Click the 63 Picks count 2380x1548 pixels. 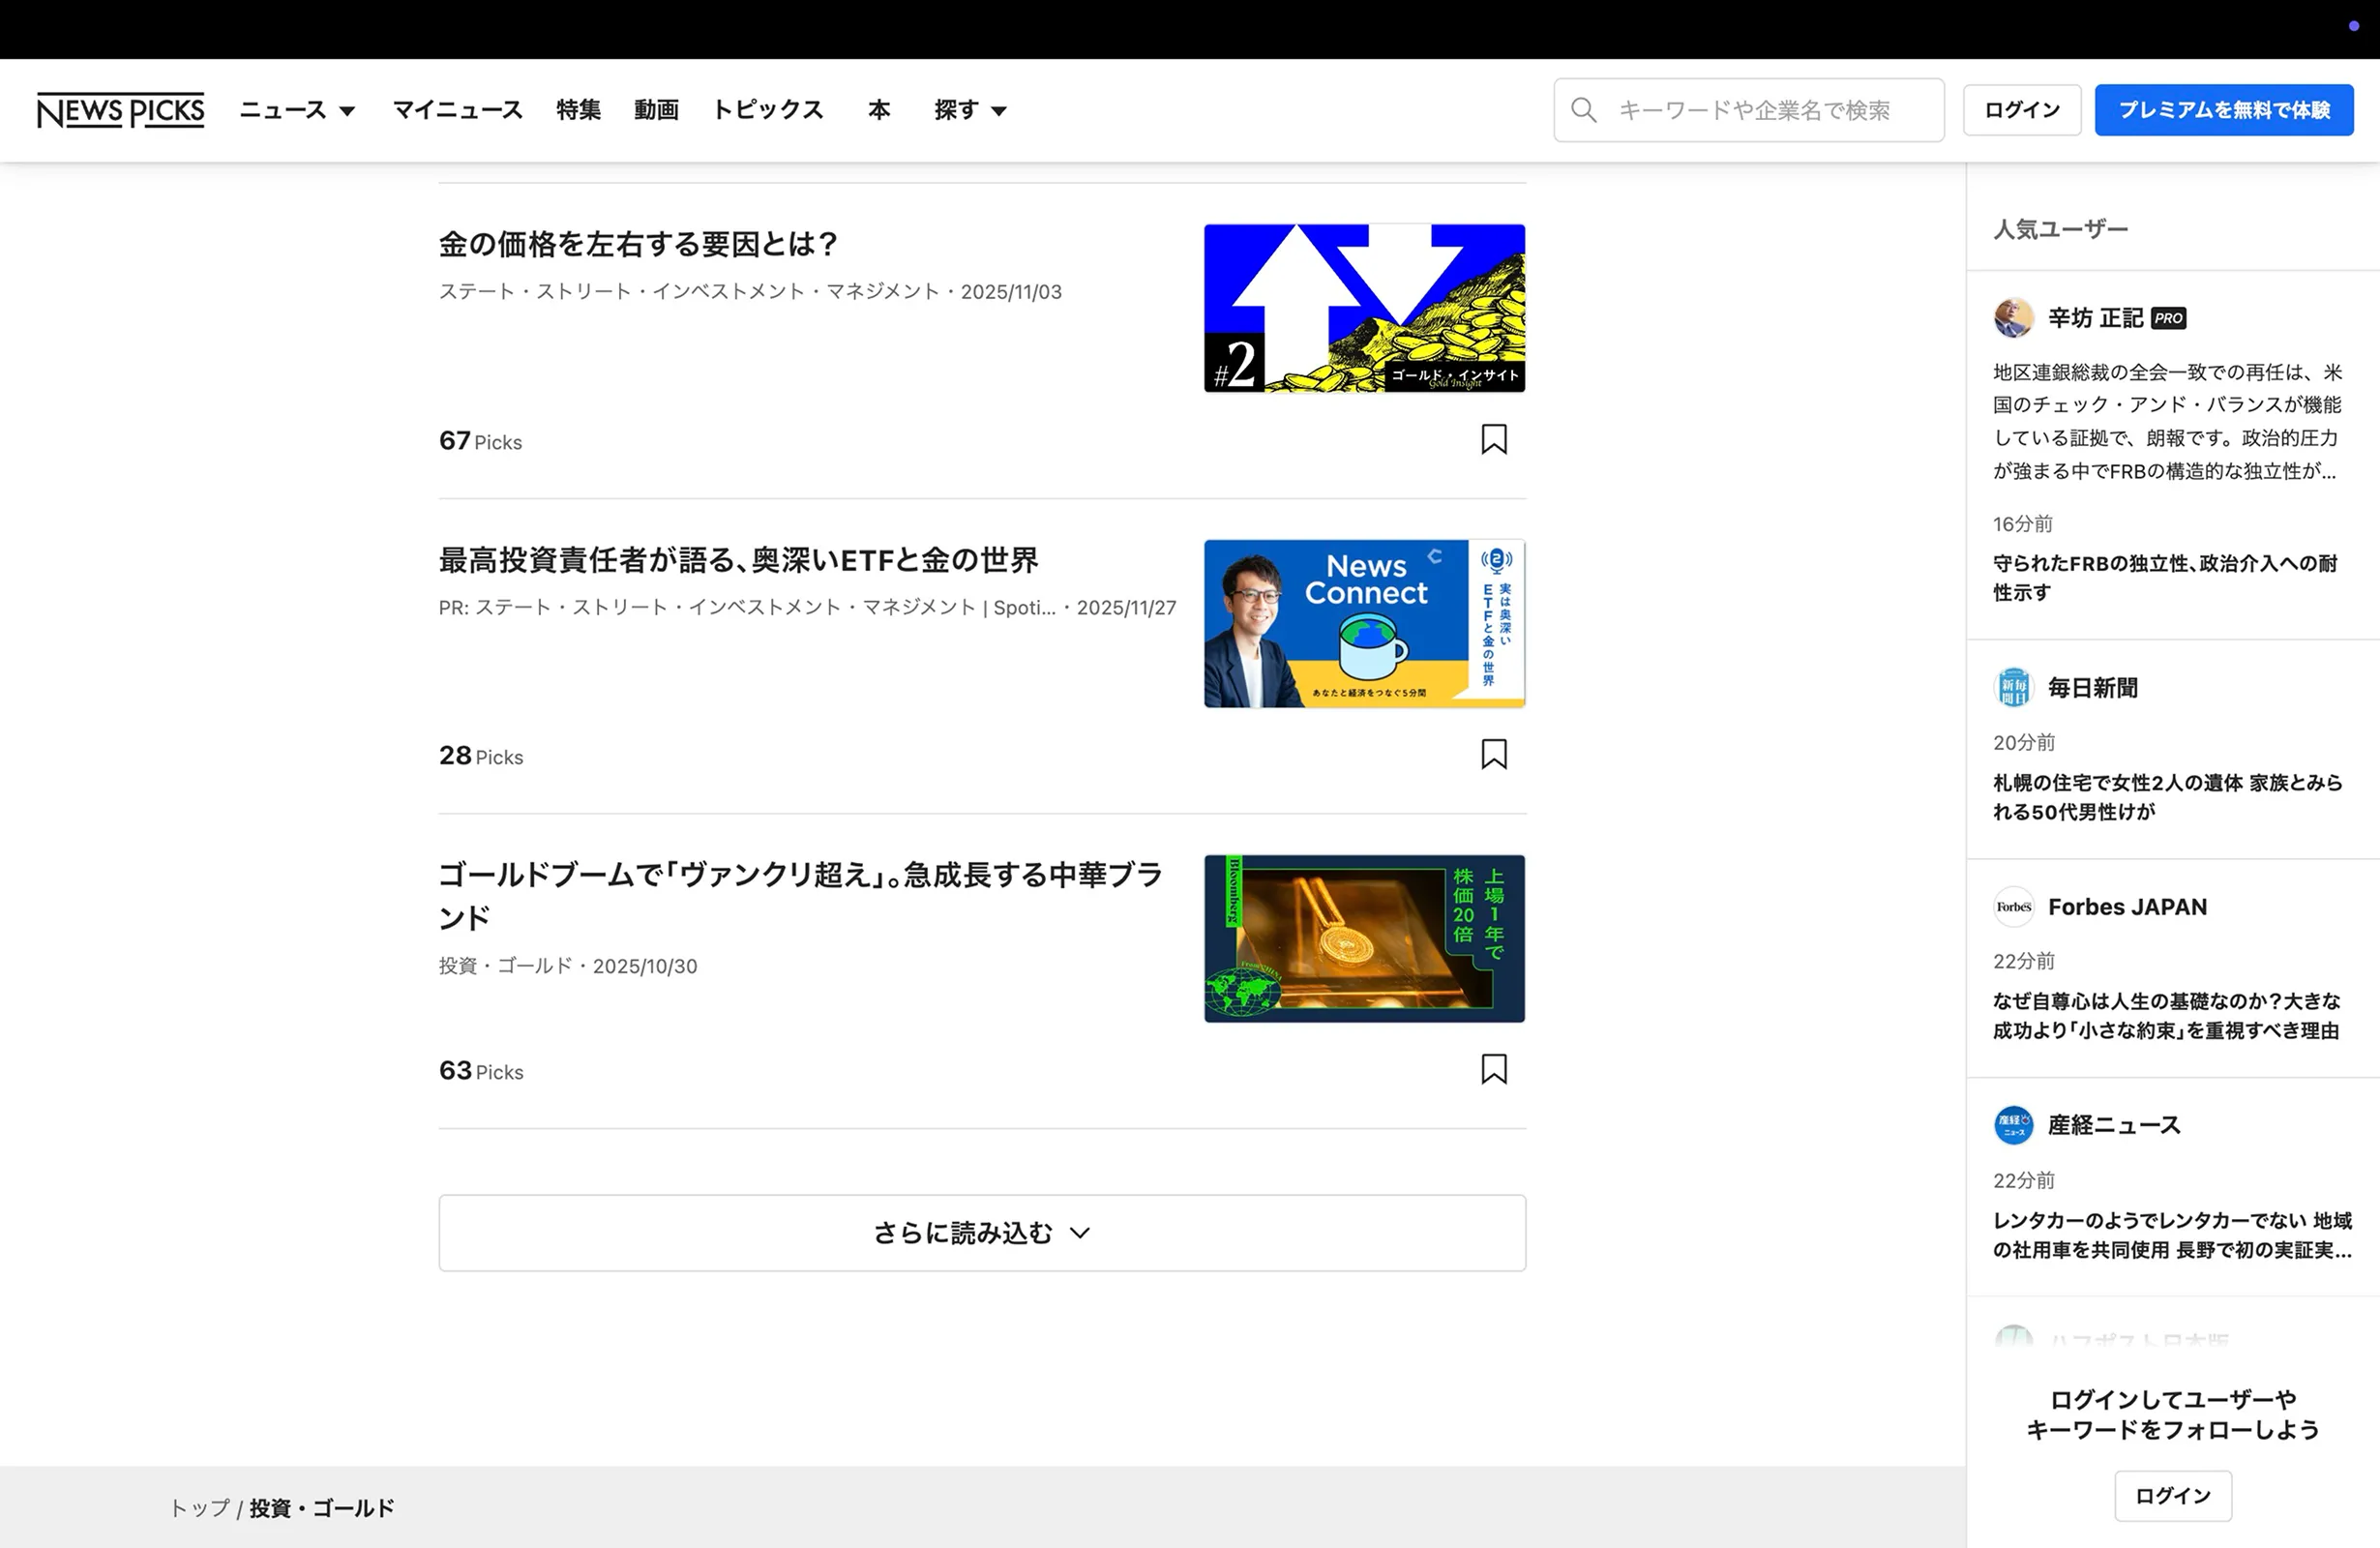[x=481, y=1071]
